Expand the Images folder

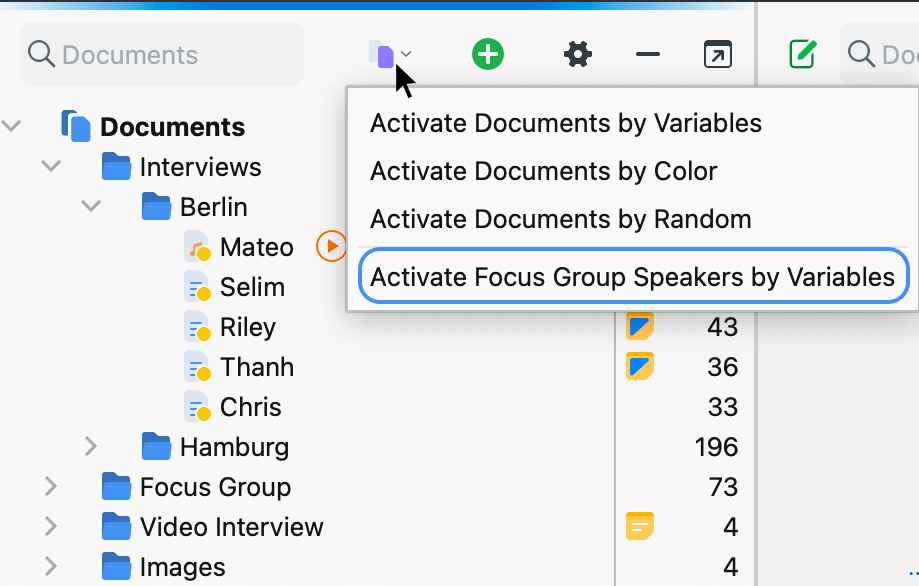[50, 566]
